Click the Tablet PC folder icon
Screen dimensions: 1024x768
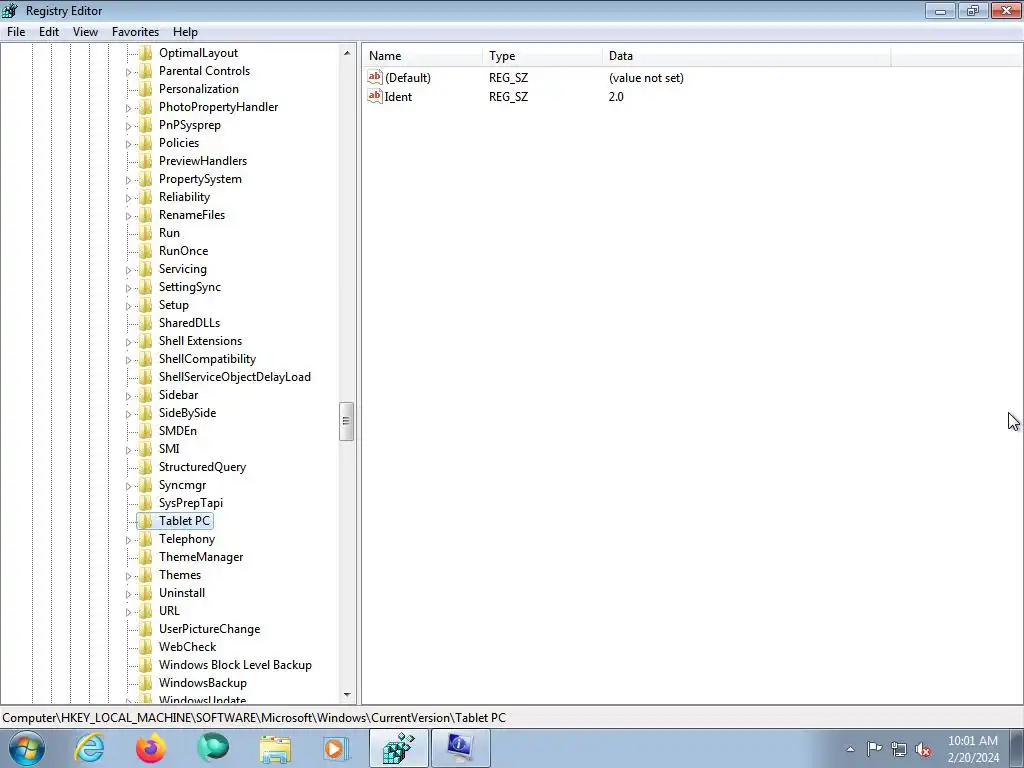click(x=146, y=521)
